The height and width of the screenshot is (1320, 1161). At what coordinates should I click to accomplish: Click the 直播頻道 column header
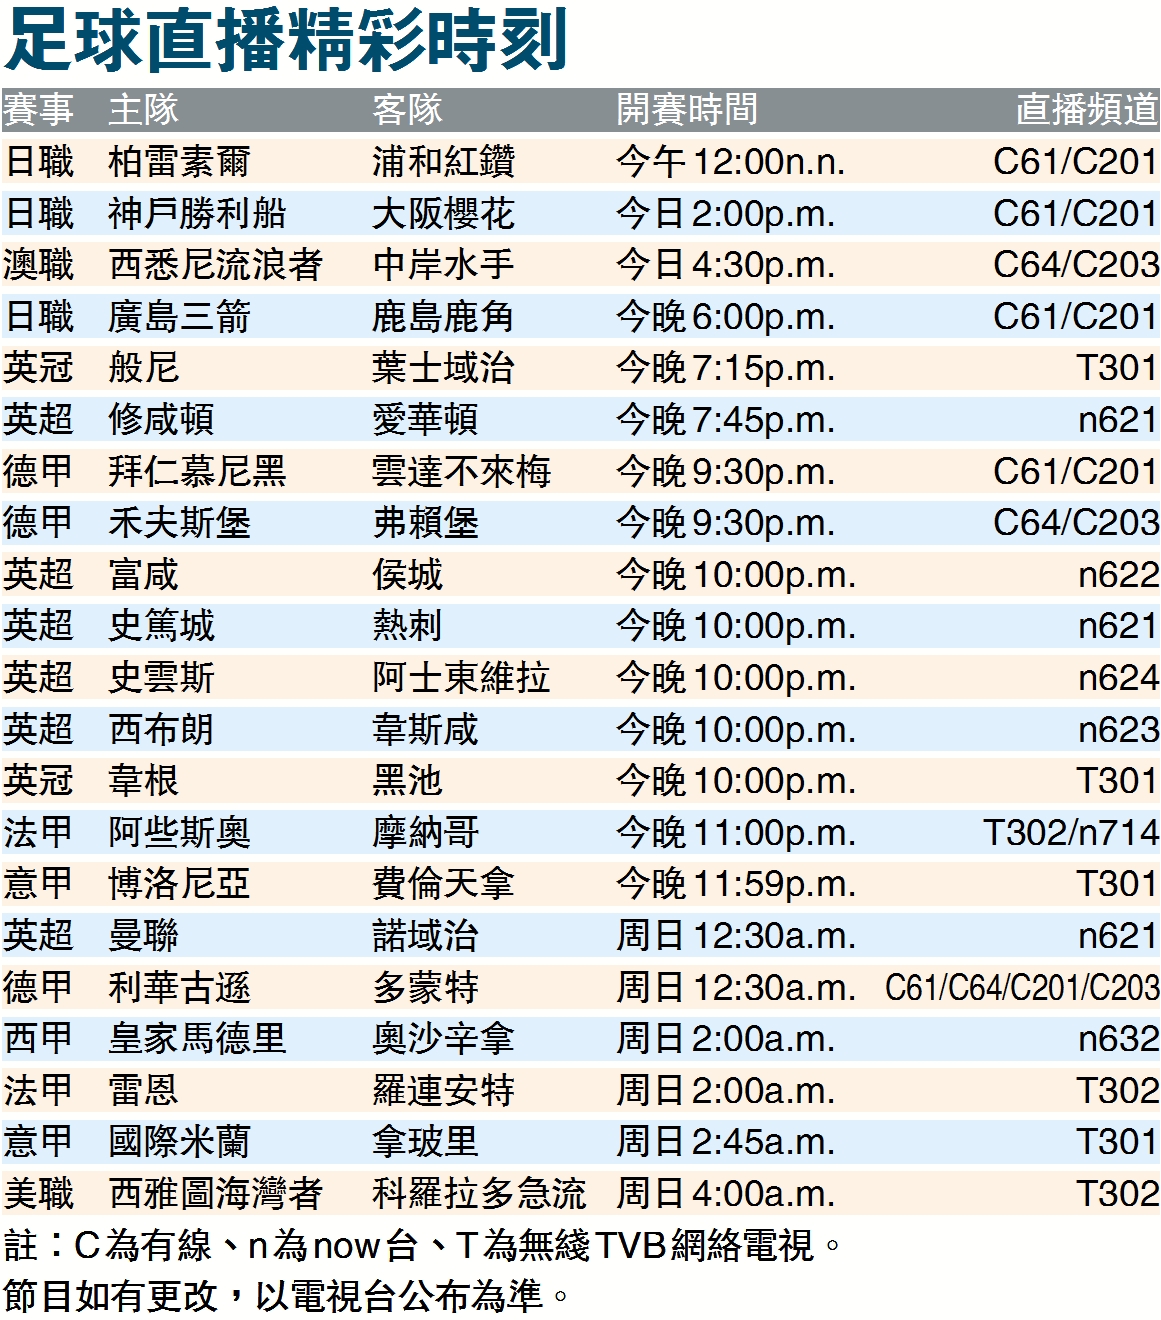tap(1086, 110)
